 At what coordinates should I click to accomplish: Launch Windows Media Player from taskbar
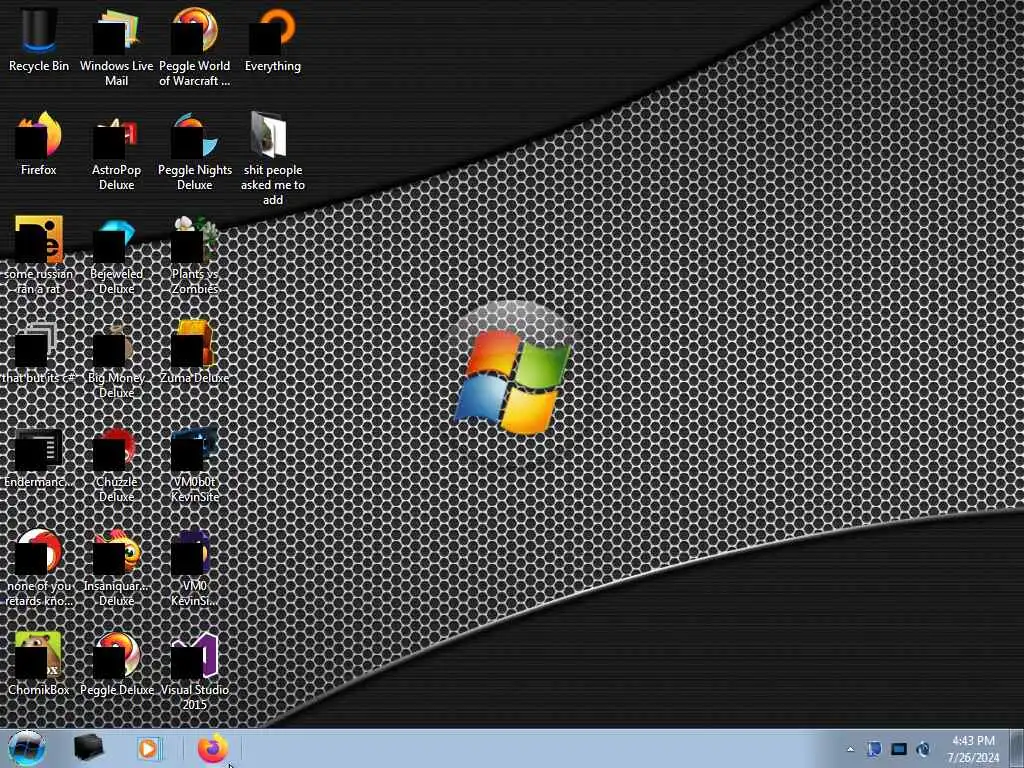tap(148, 748)
